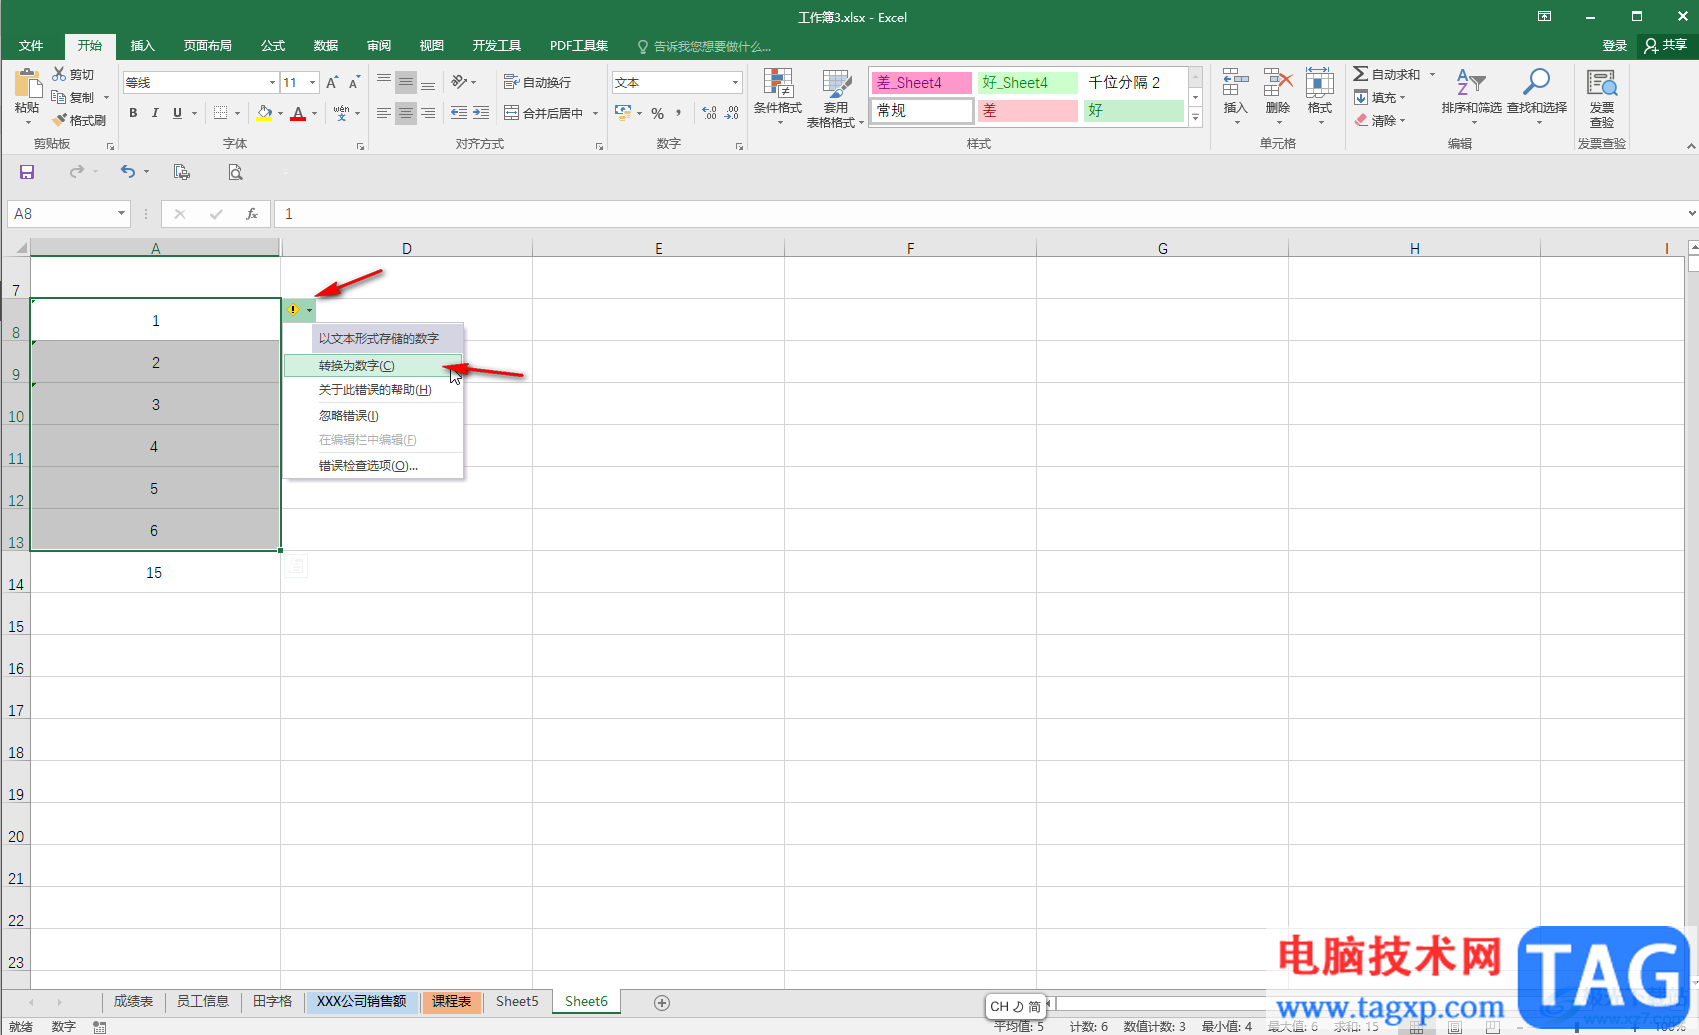Click the Undo arrow icon
Image resolution: width=1699 pixels, height=1035 pixels.
(128, 172)
